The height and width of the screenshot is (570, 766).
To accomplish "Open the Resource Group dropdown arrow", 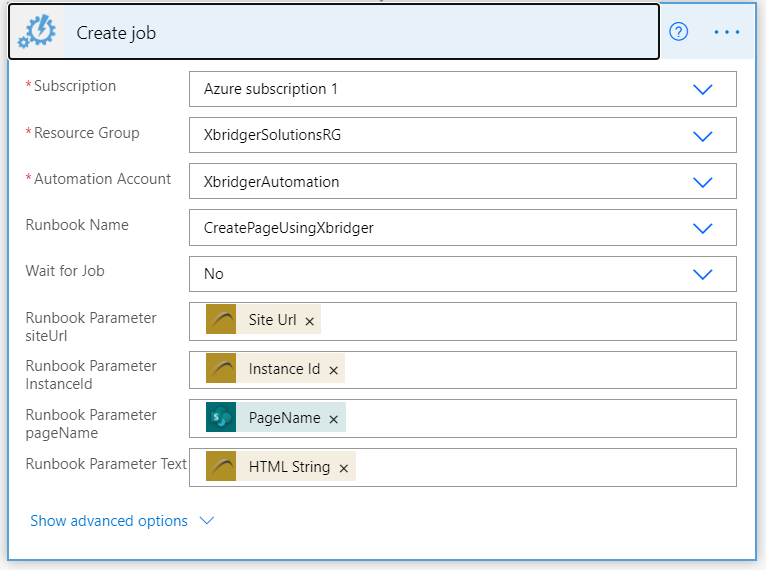I will (702, 136).
